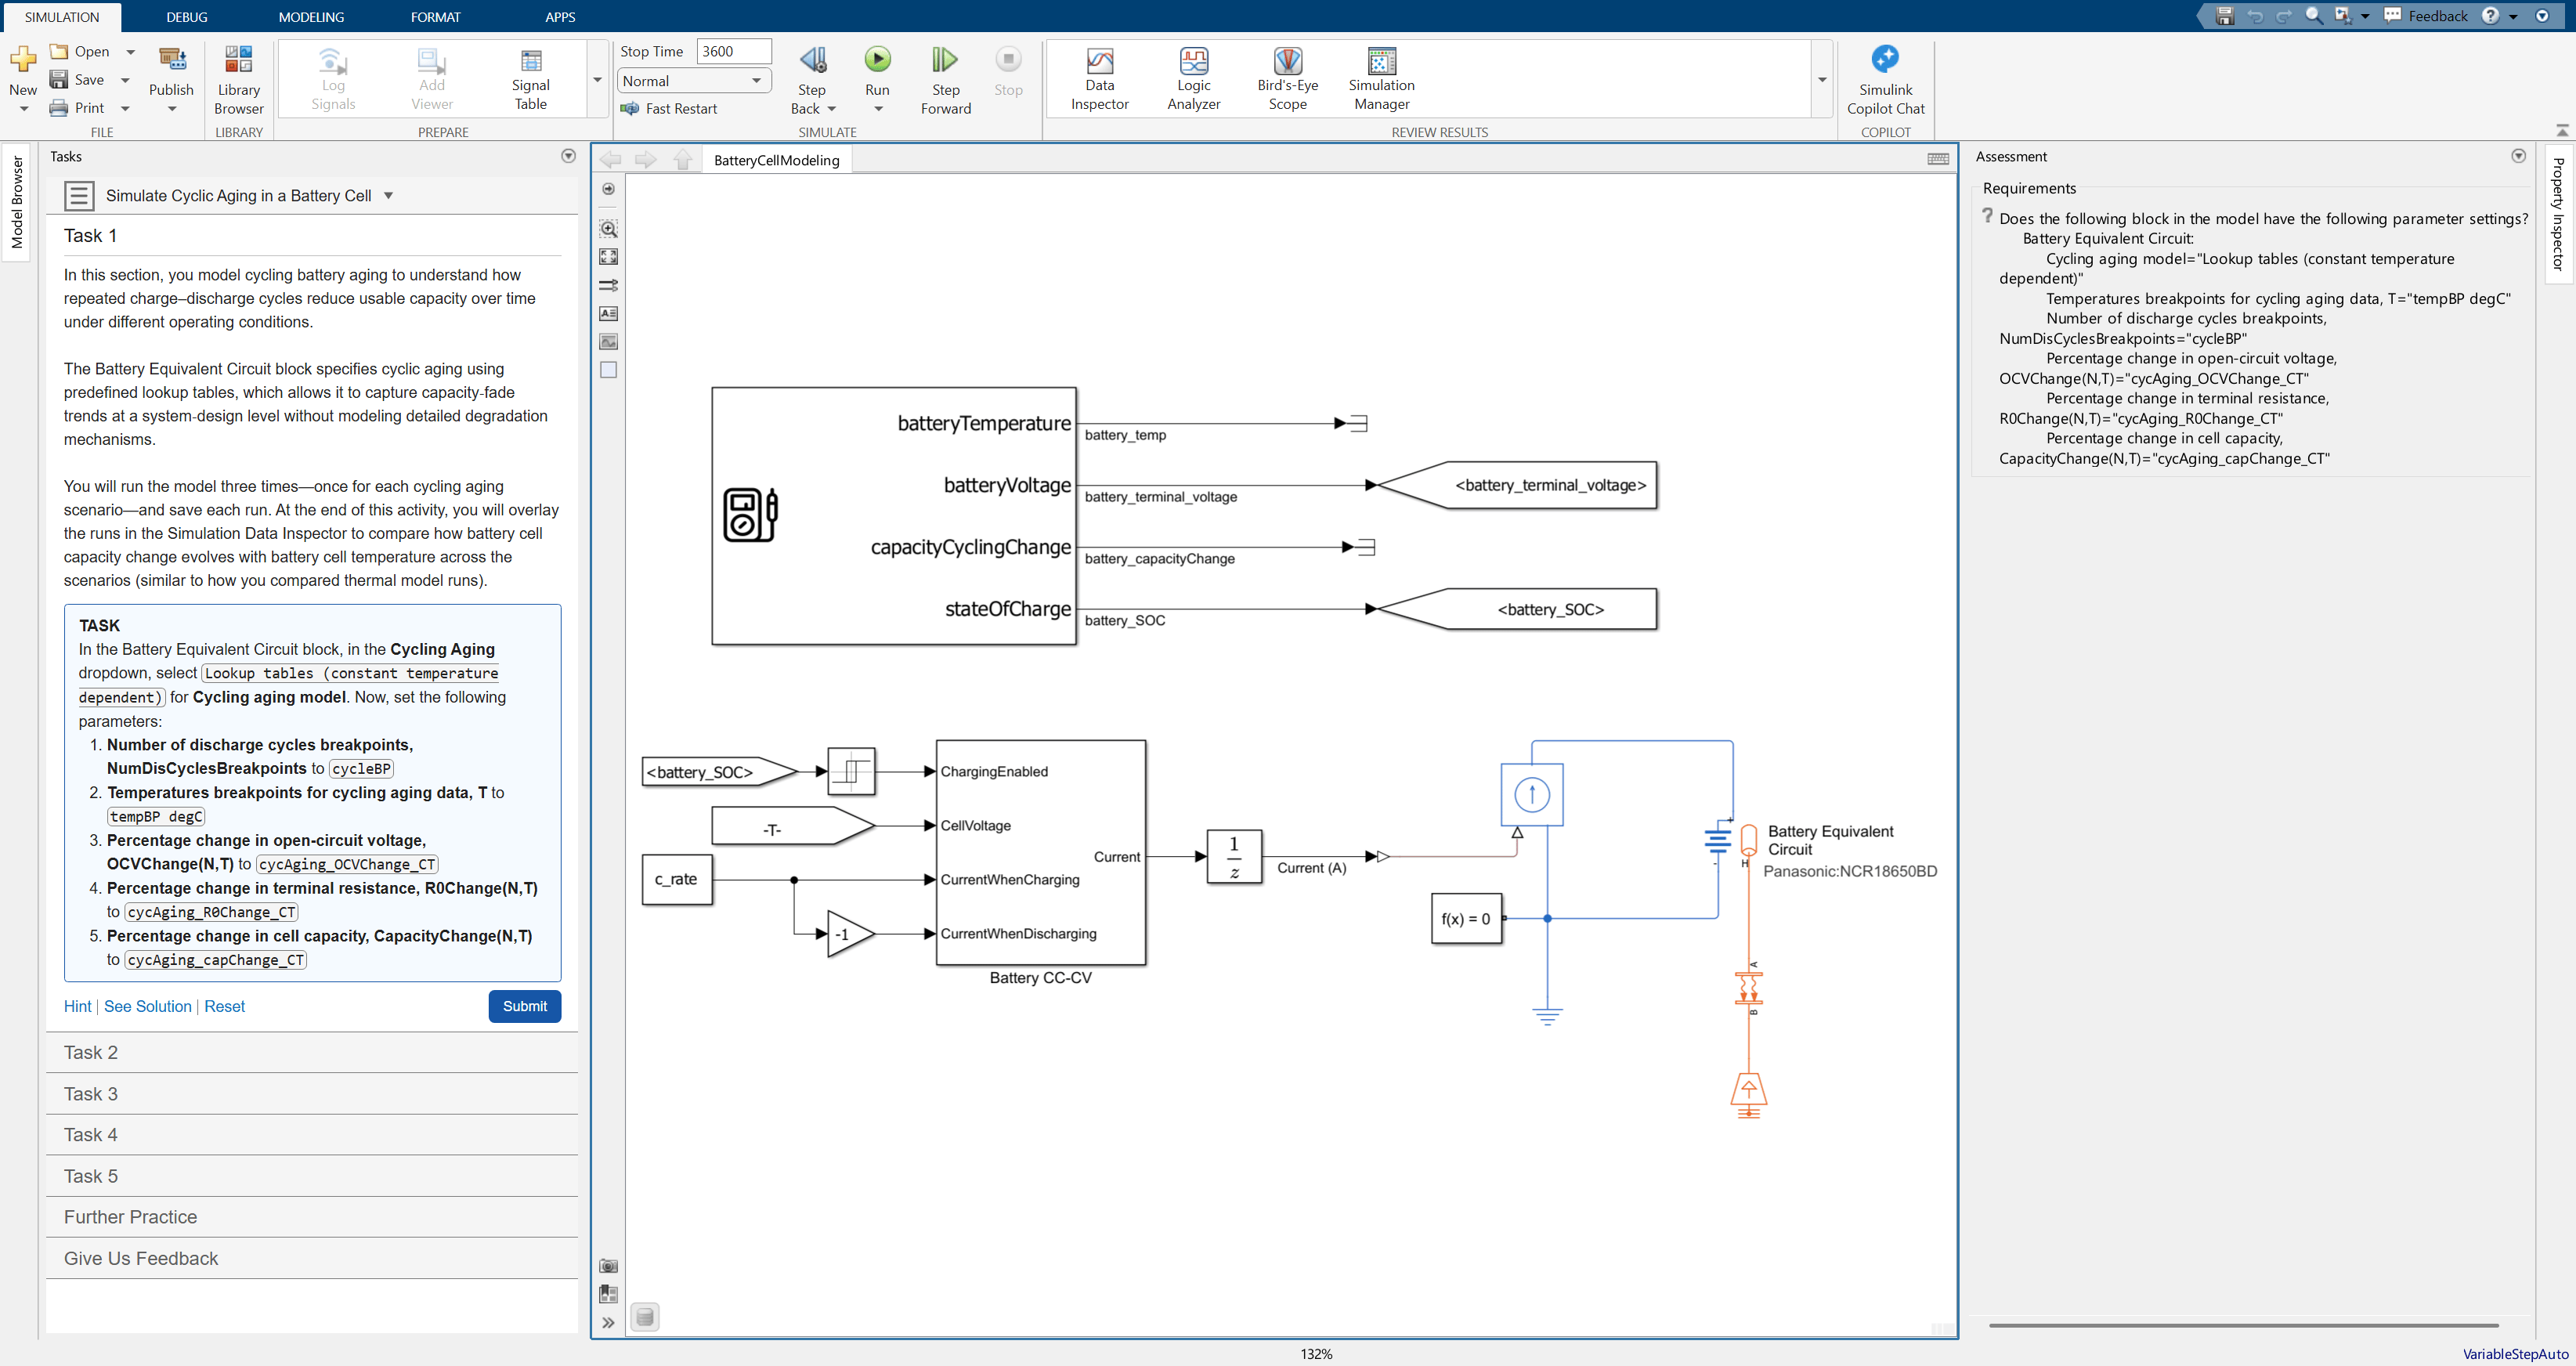
Task: Switch to the MODELING tab
Action: tap(311, 17)
